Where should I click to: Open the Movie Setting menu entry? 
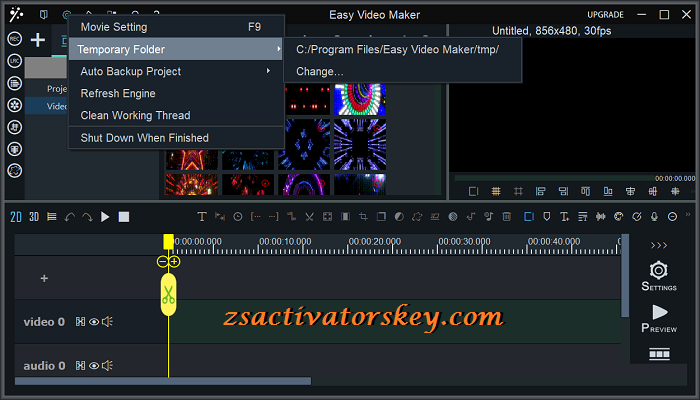coord(176,27)
